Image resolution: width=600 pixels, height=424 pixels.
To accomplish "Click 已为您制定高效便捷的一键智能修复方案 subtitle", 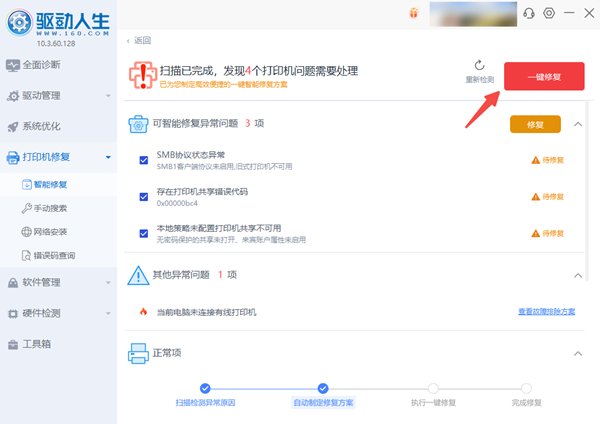I will (x=223, y=85).
